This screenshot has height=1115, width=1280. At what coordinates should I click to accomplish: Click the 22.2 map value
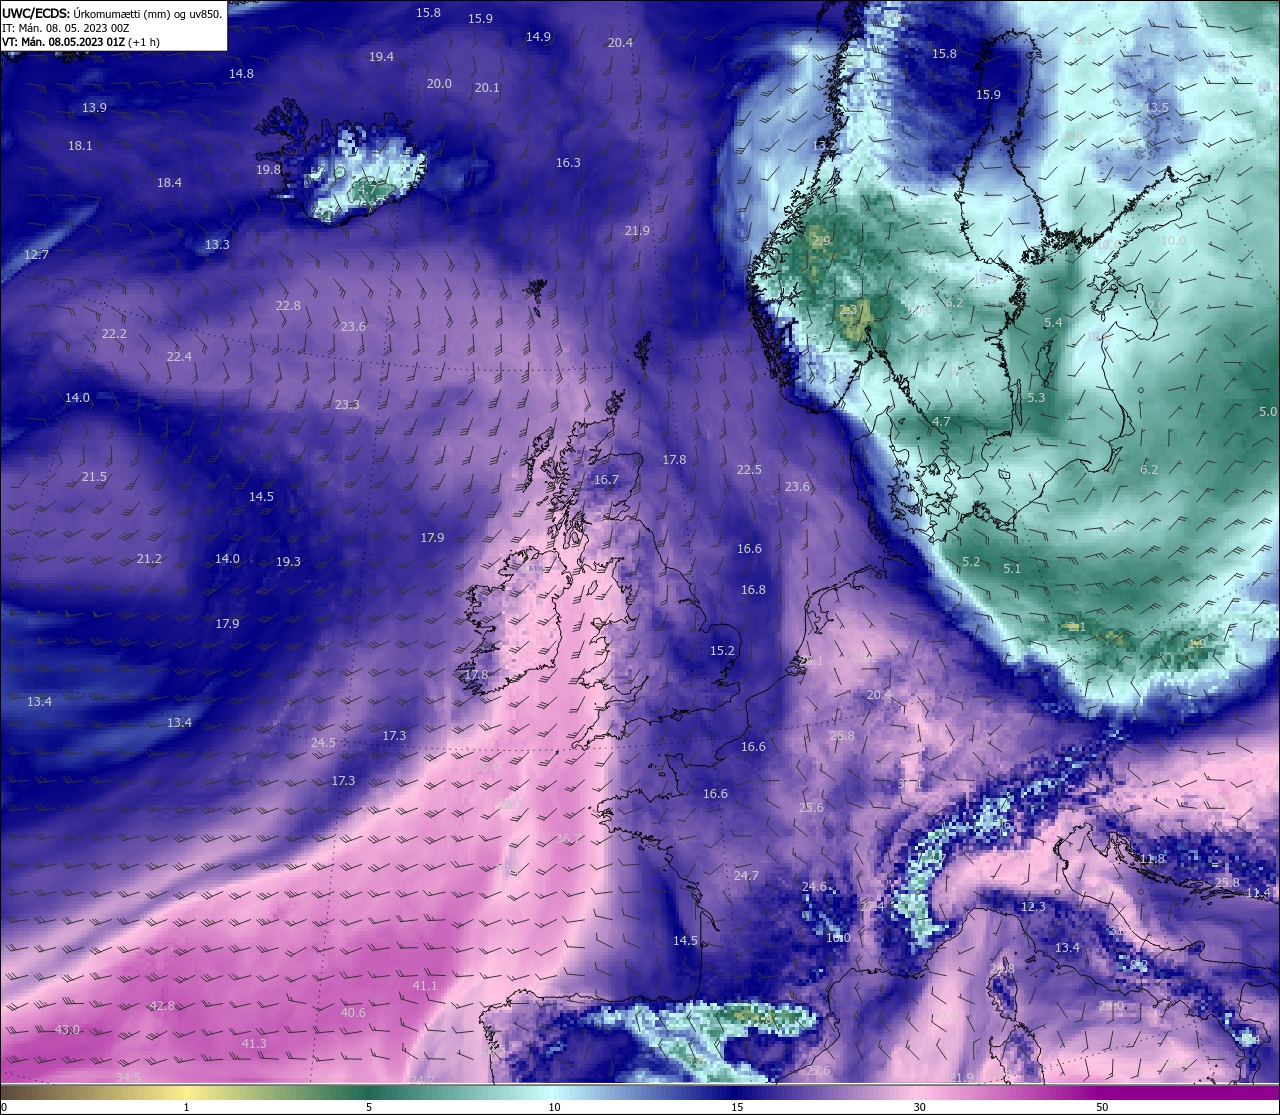114,334
